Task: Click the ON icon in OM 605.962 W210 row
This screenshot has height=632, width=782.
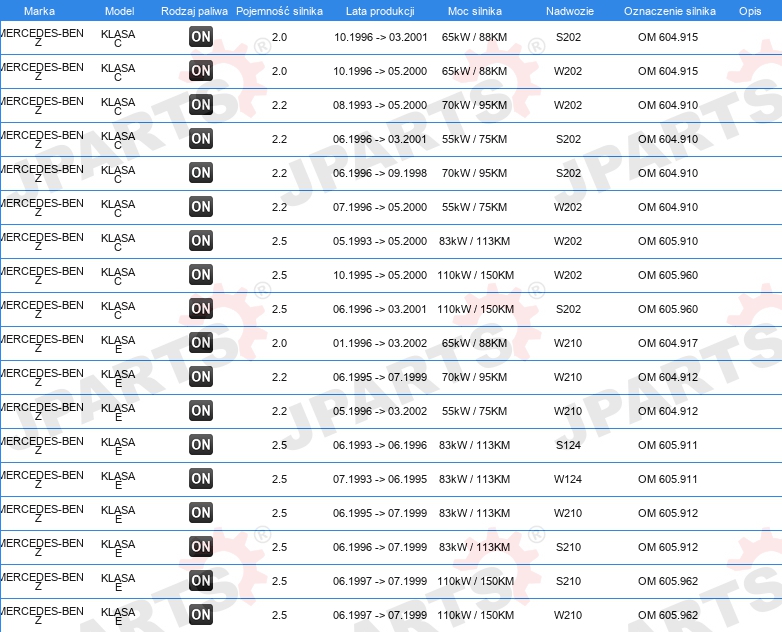Action: click(x=201, y=615)
